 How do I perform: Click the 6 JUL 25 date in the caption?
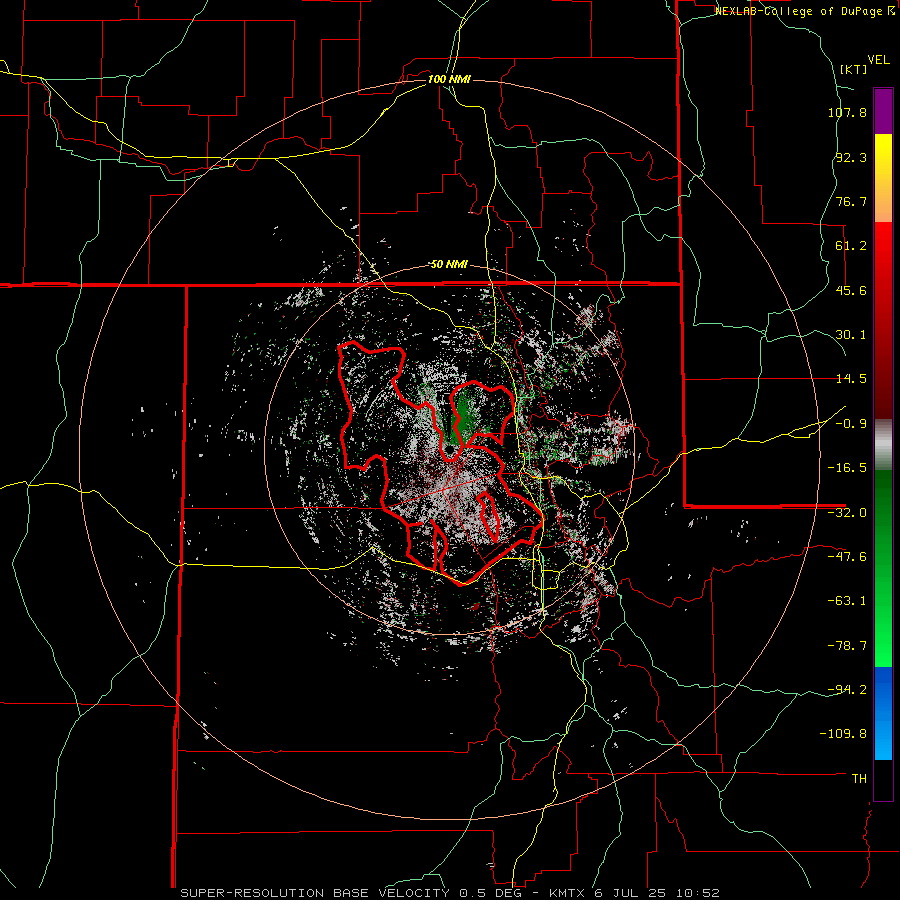[x=631, y=893]
